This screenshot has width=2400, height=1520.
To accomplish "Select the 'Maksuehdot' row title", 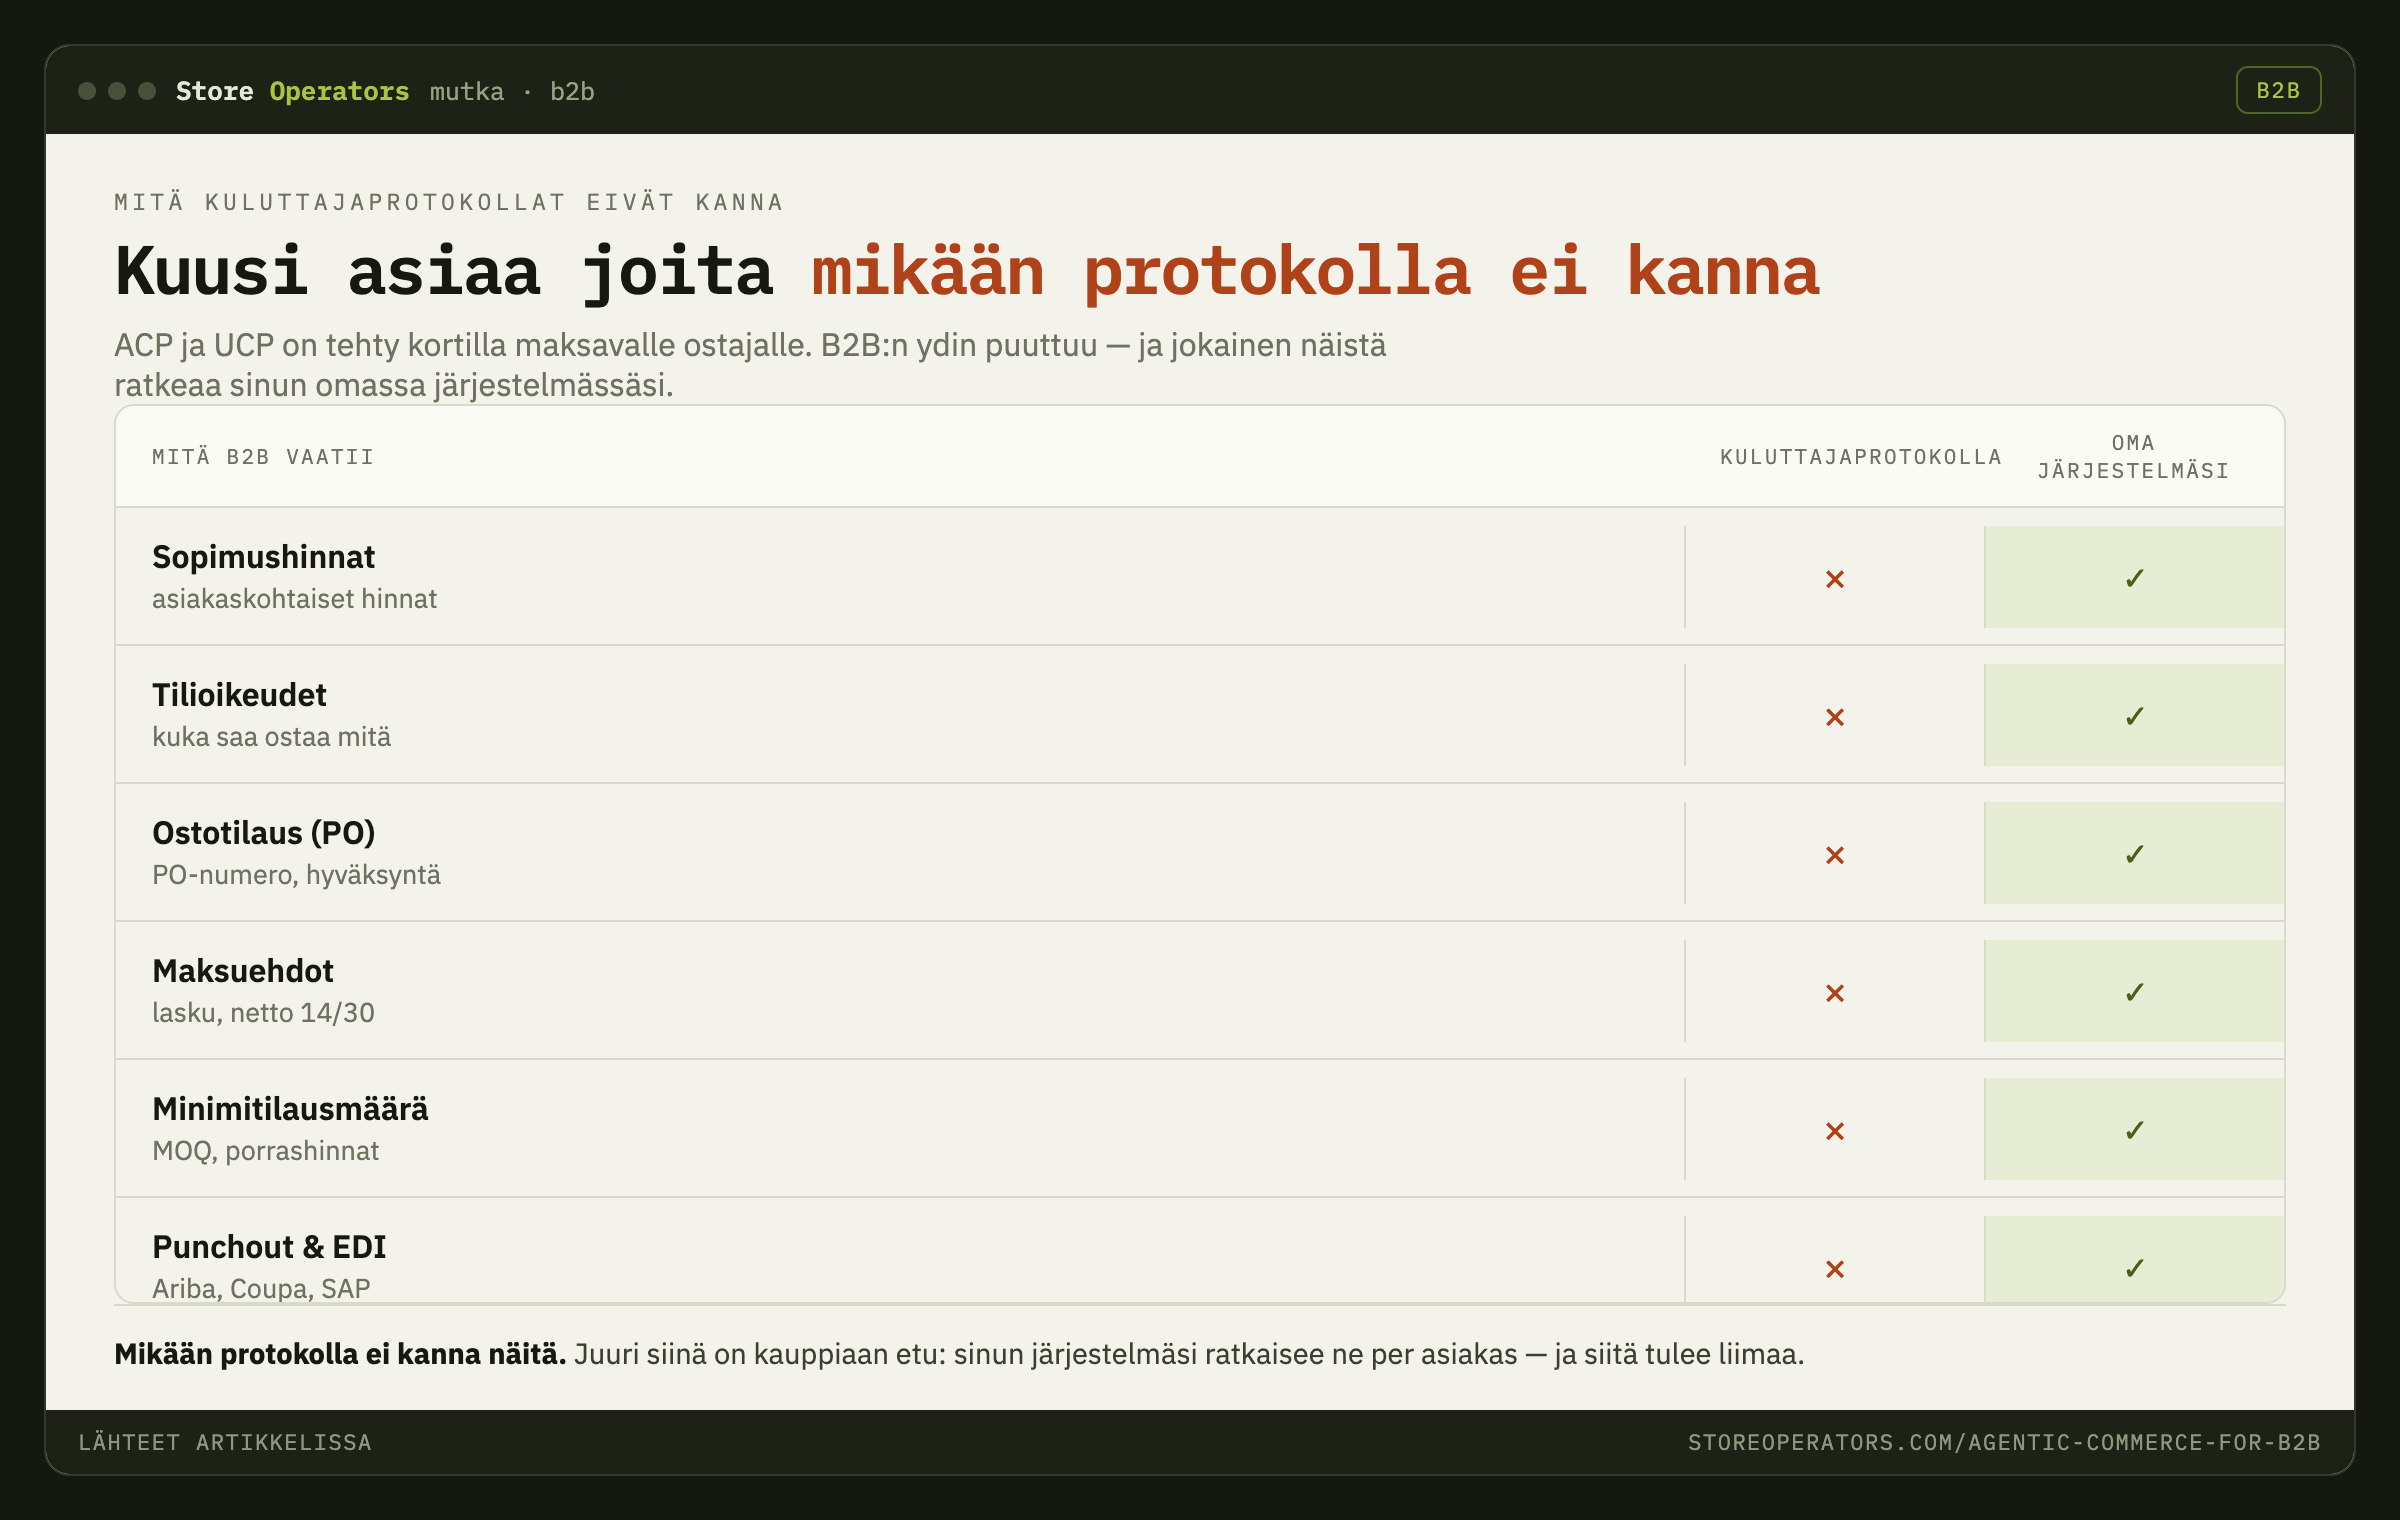I will click(x=243, y=971).
